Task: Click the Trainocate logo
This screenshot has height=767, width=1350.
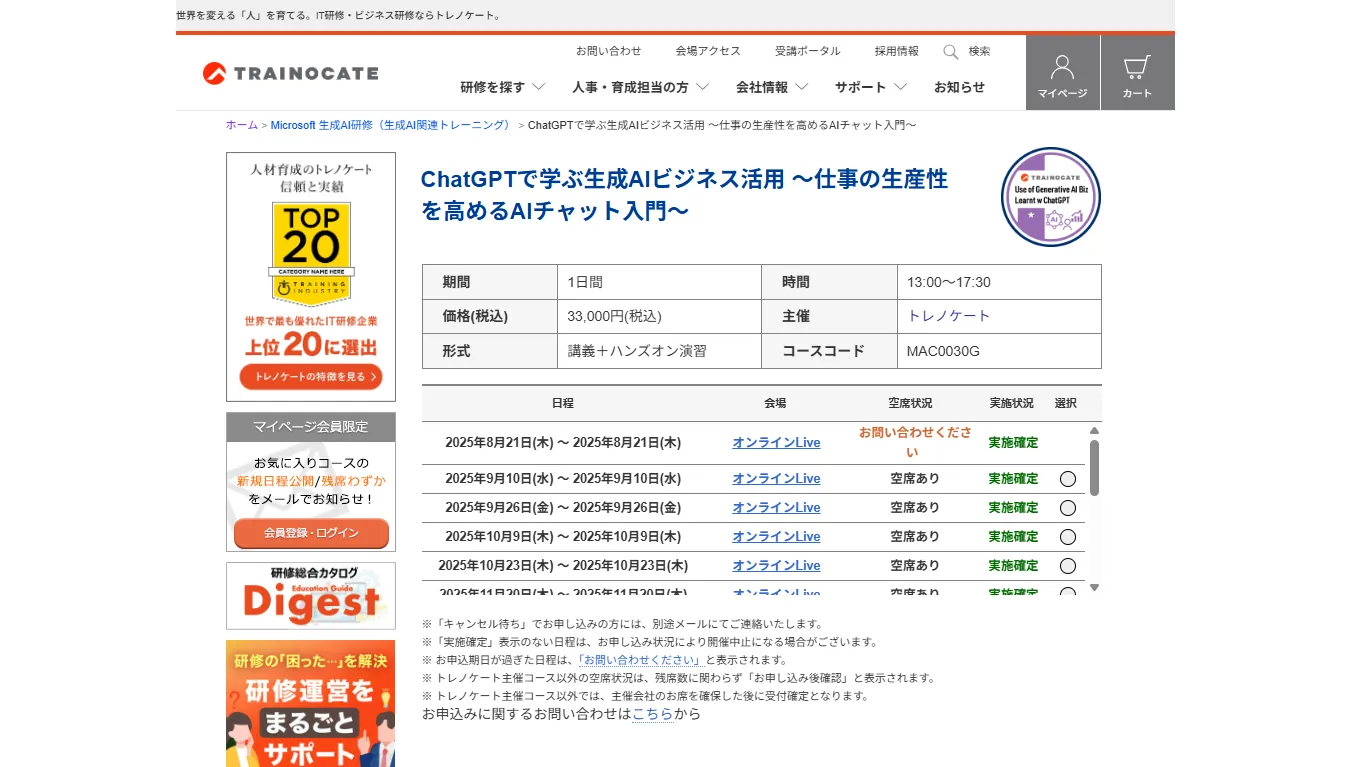Action: [290, 73]
